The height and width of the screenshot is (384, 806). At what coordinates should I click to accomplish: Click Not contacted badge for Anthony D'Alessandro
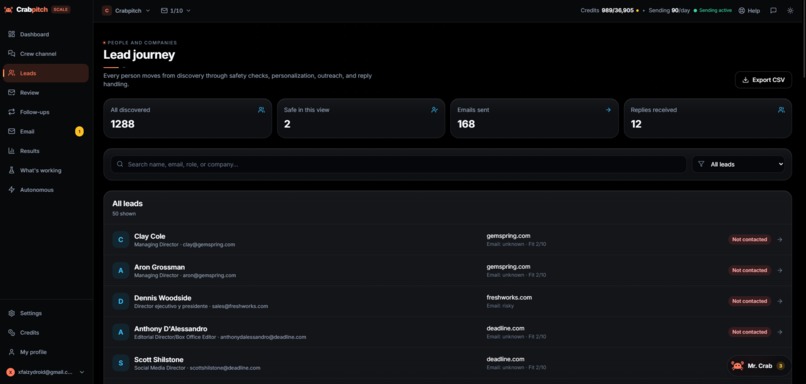749,332
